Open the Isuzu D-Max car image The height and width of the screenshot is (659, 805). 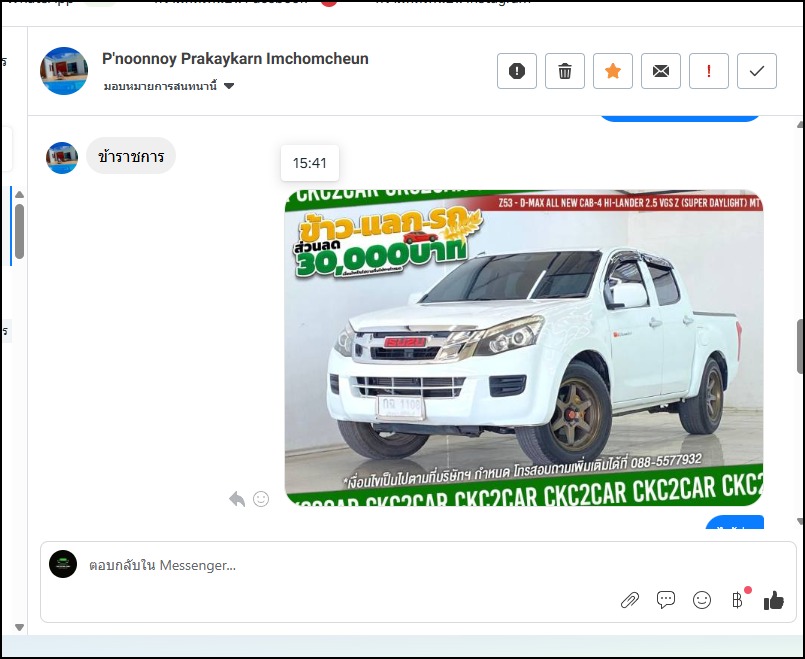pyautogui.click(x=524, y=347)
